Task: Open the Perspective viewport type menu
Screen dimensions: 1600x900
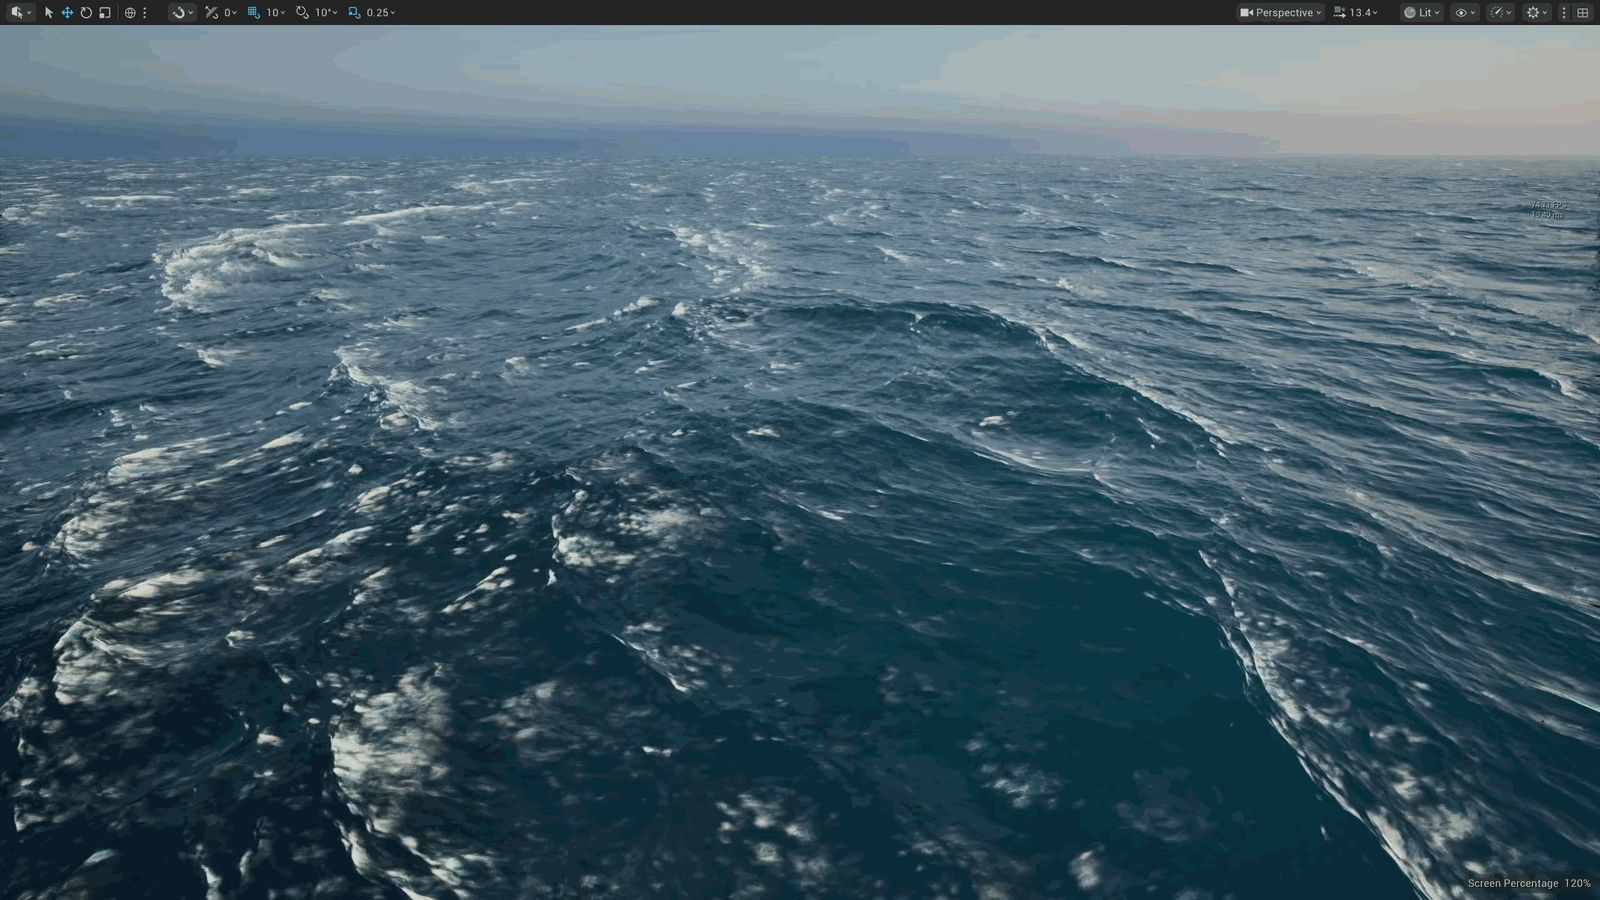Action: tap(1281, 13)
